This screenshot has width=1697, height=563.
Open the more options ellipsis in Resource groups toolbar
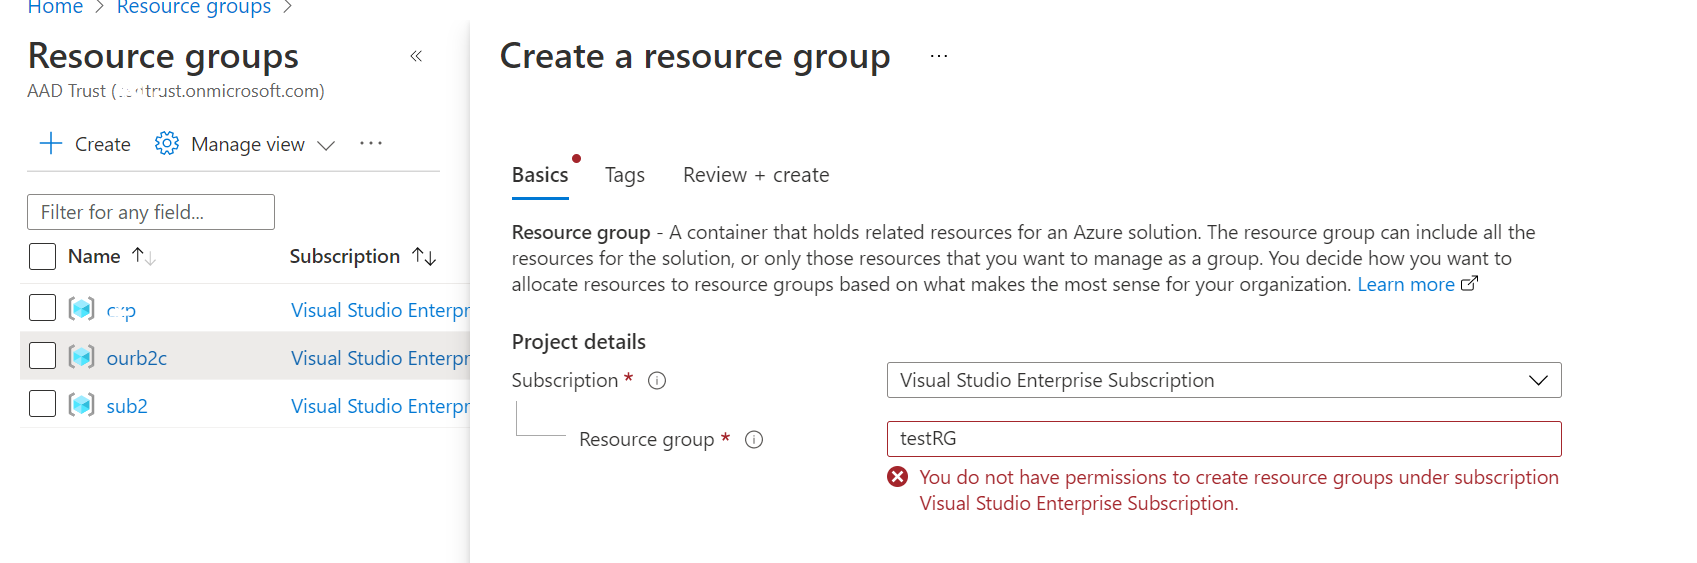click(x=371, y=143)
